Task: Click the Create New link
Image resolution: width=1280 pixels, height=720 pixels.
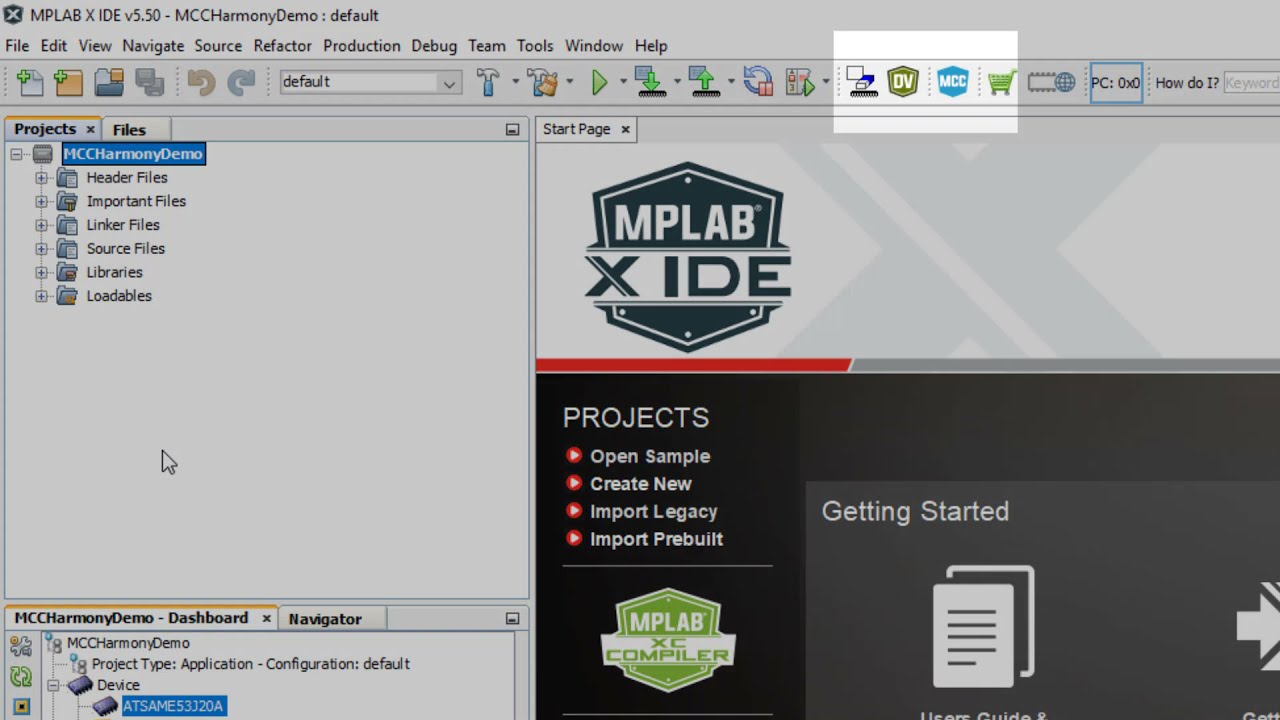Action: [640, 484]
